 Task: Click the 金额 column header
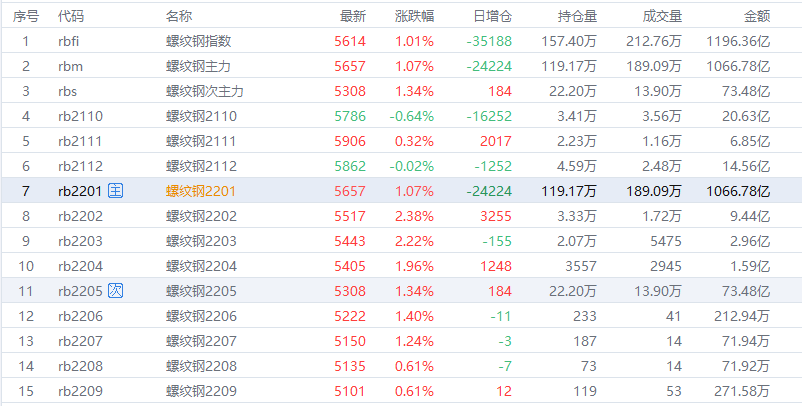pyautogui.click(x=757, y=16)
